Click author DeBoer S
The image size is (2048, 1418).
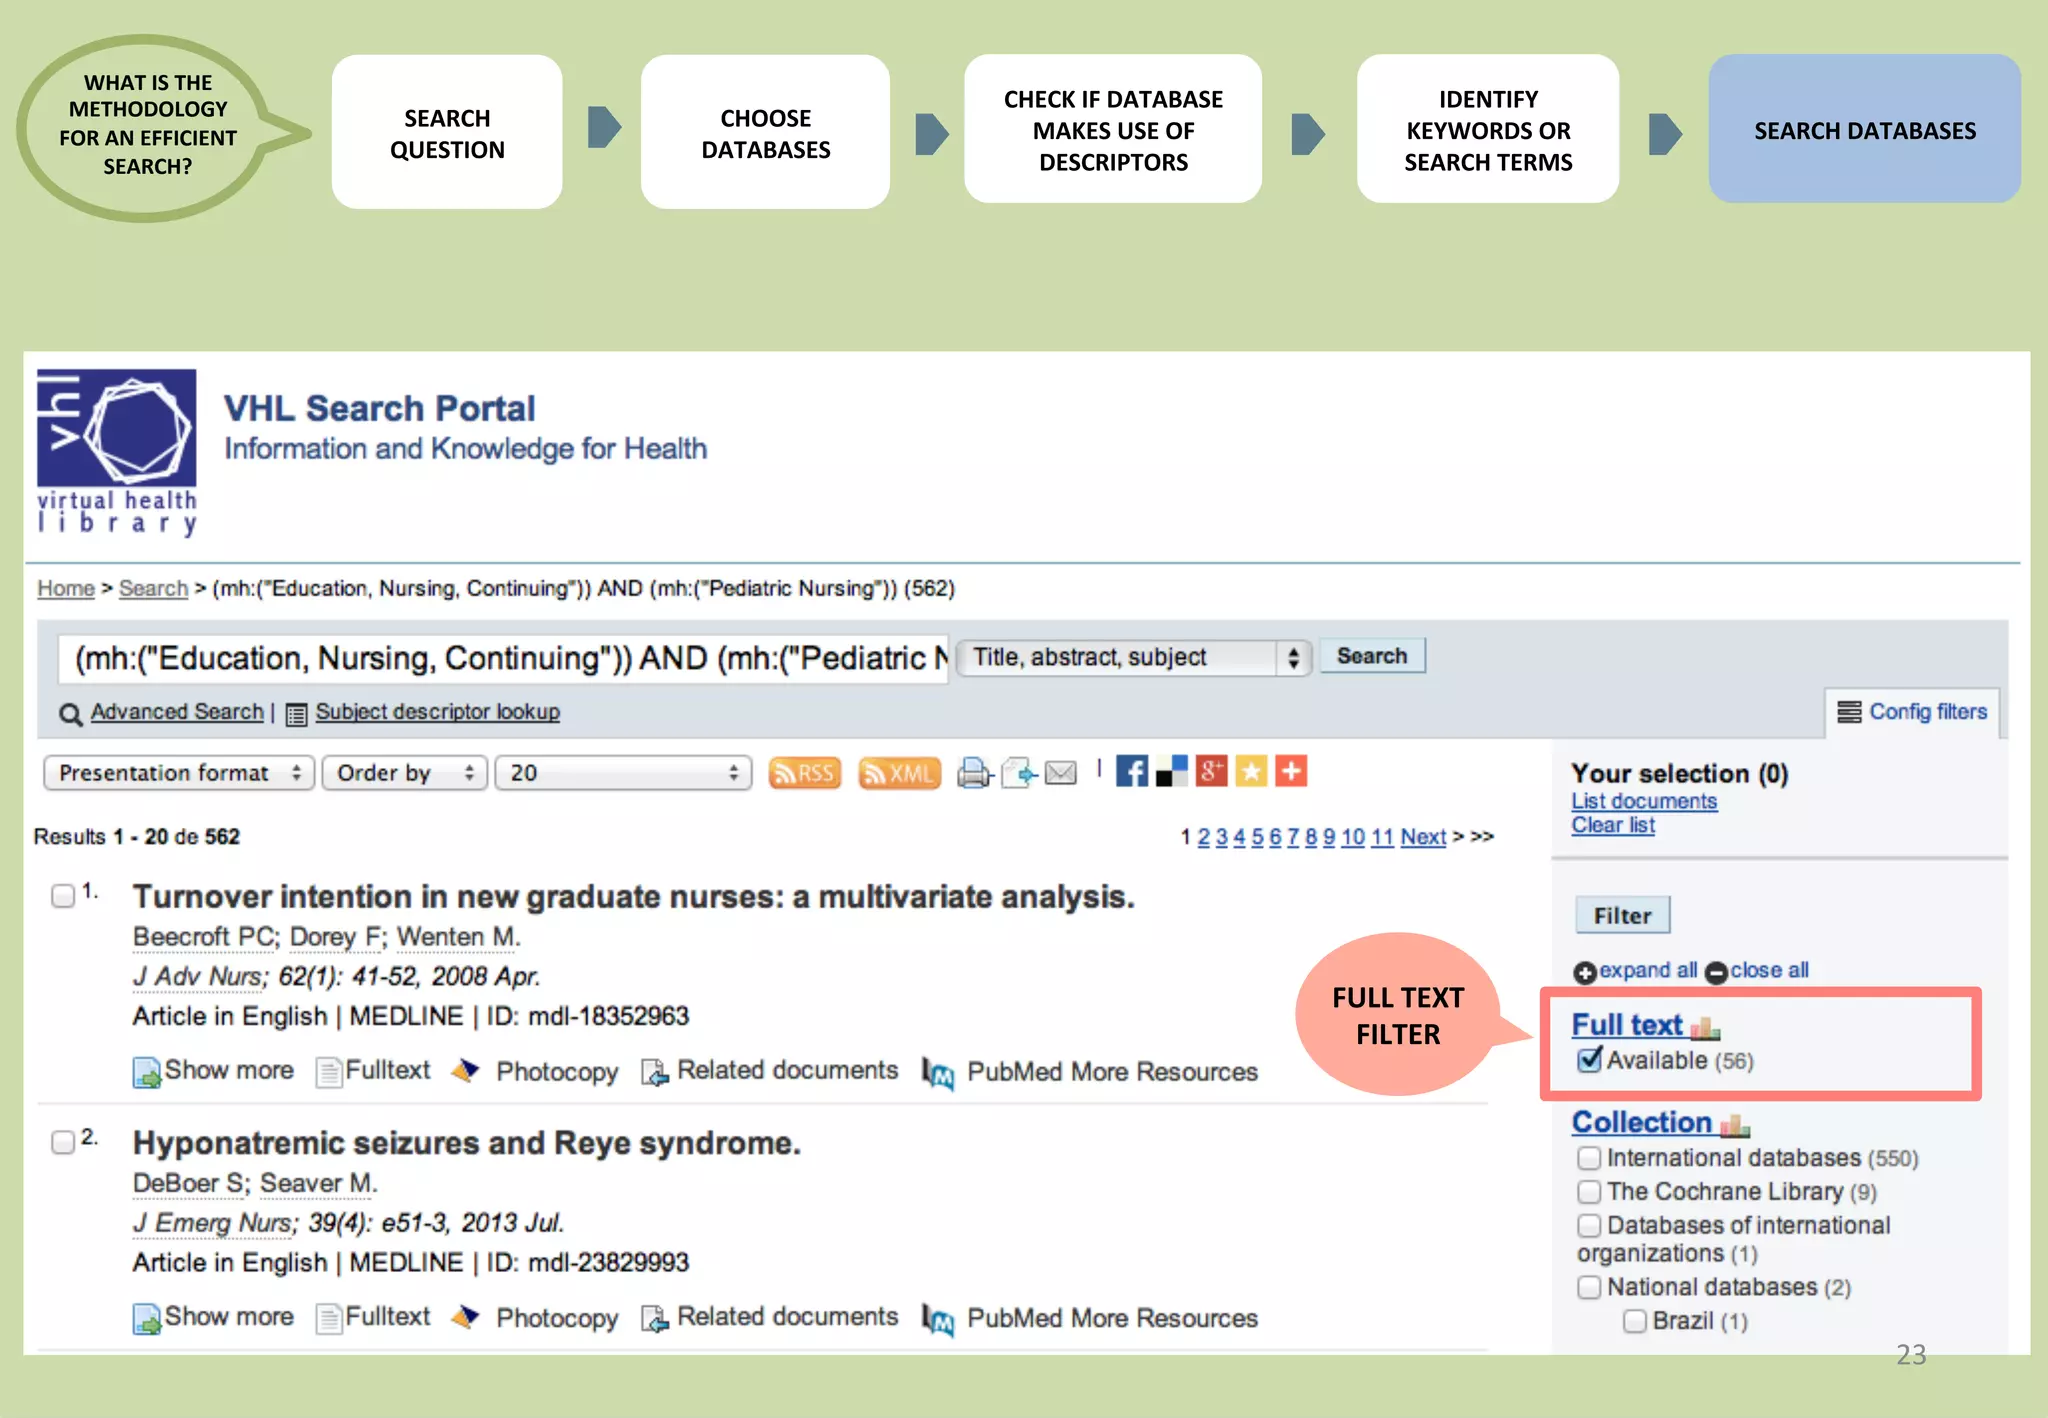(189, 1184)
